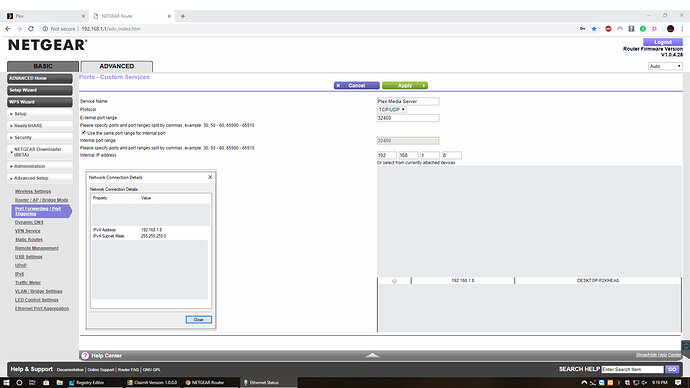Focus the Service Name input field
The image size is (690, 388).
(x=408, y=101)
